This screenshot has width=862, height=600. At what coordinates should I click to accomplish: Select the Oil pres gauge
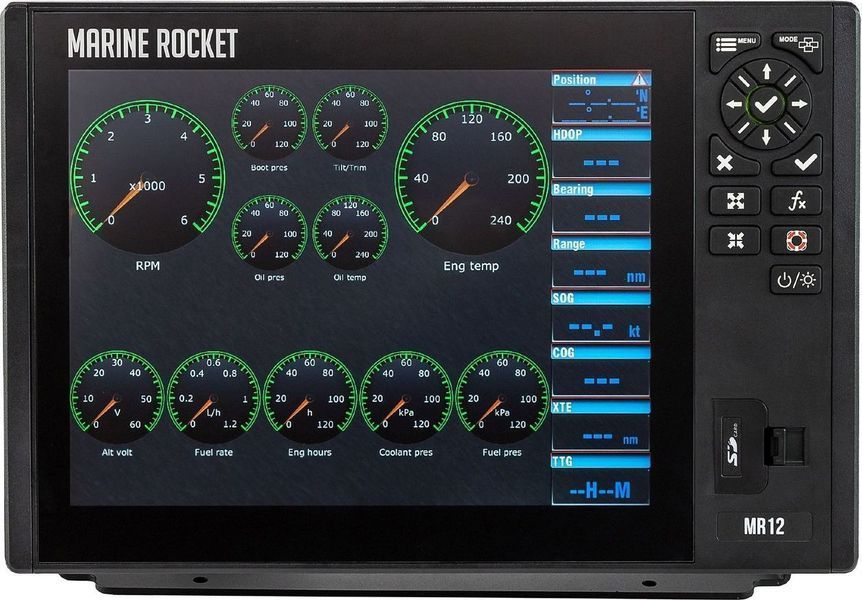click(269, 233)
